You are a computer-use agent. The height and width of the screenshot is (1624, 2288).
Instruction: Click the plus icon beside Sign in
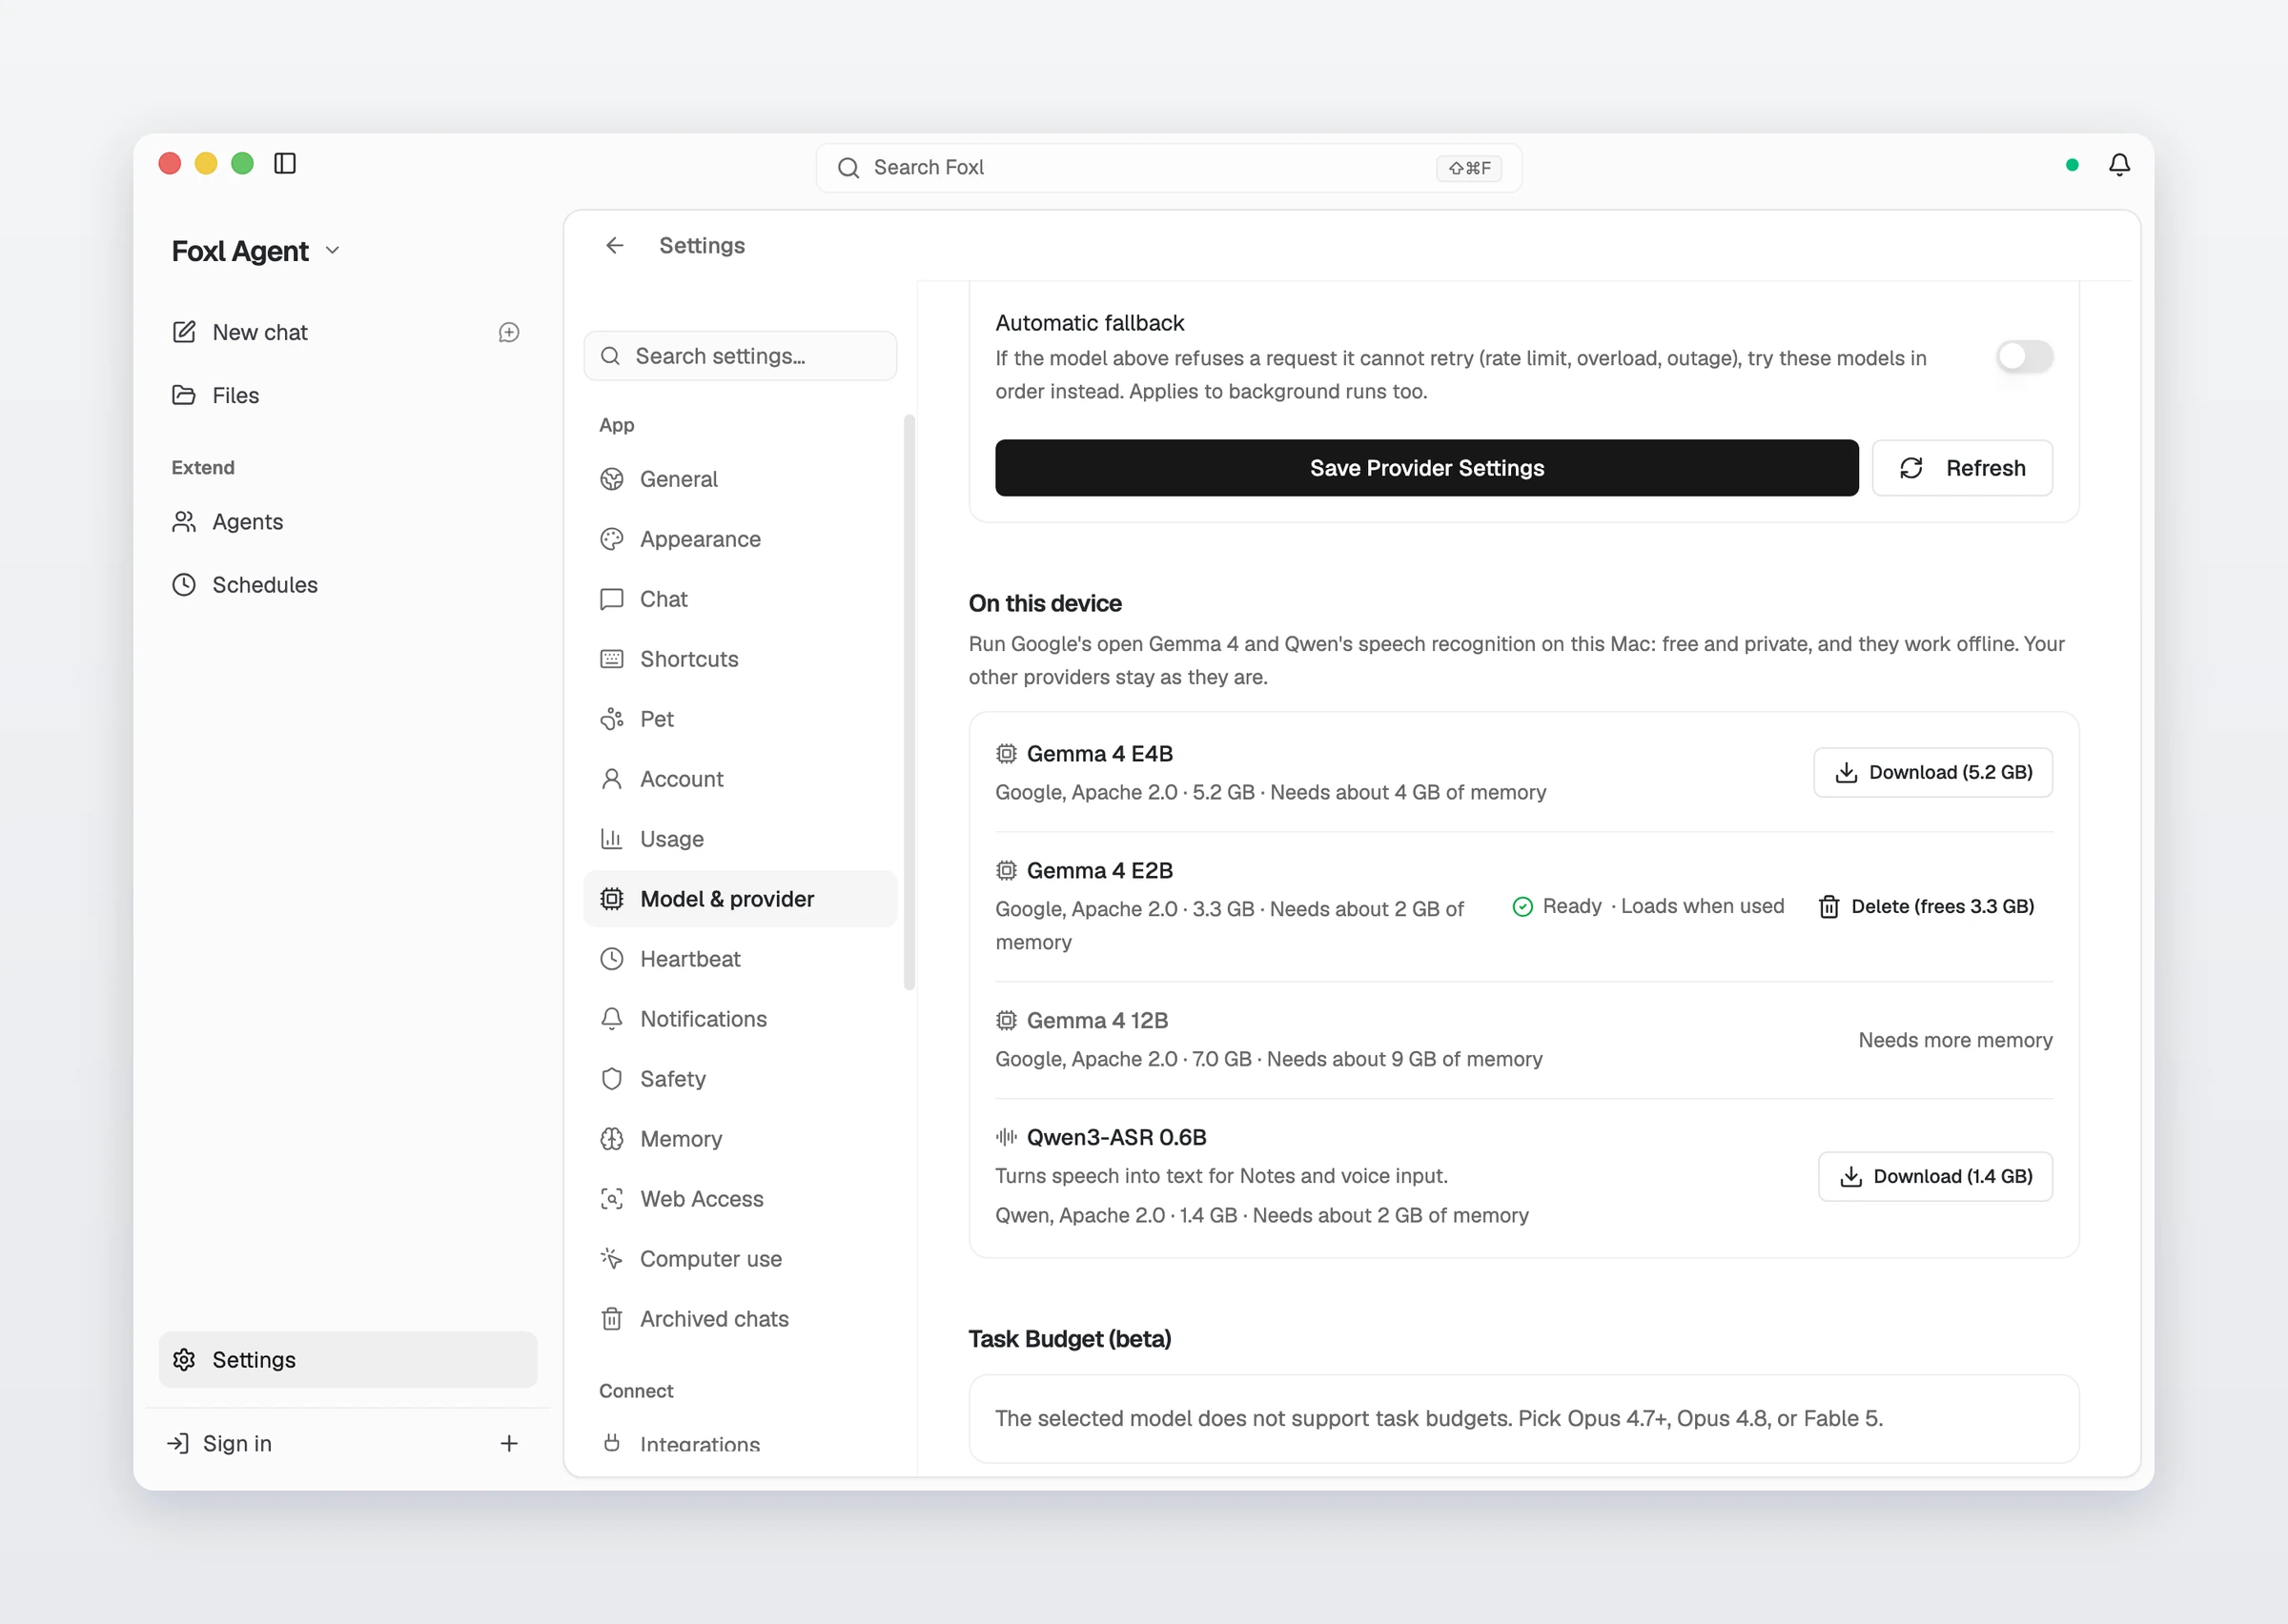[x=509, y=1443]
